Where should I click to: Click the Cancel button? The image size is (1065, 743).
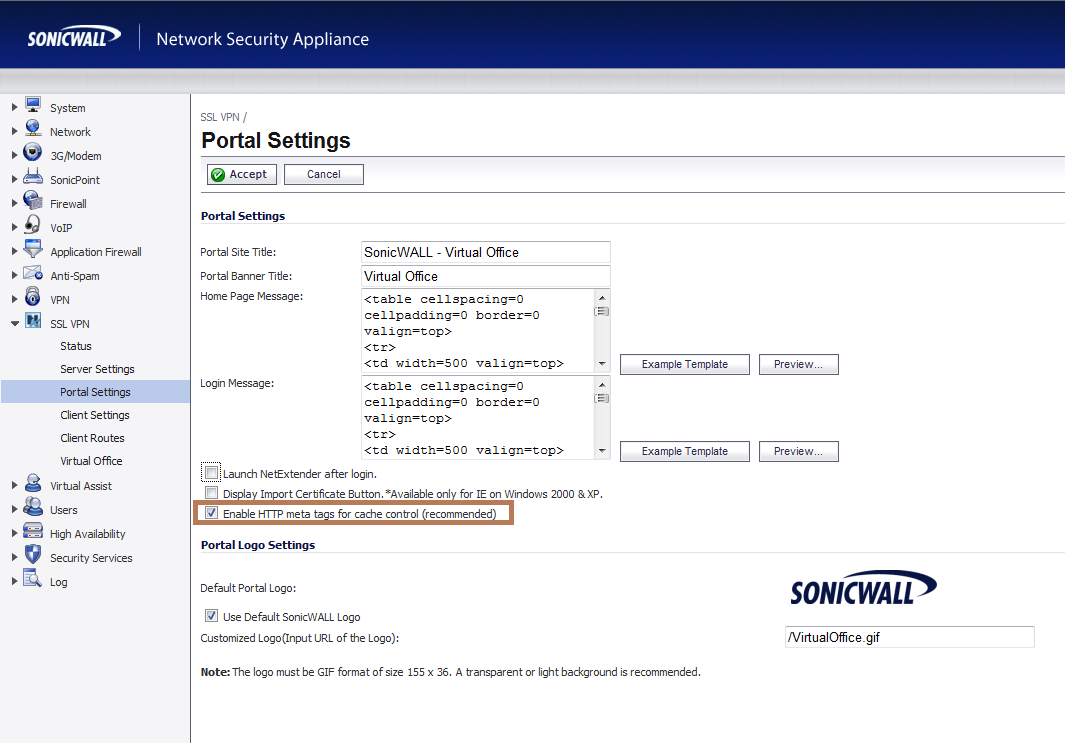(x=323, y=175)
